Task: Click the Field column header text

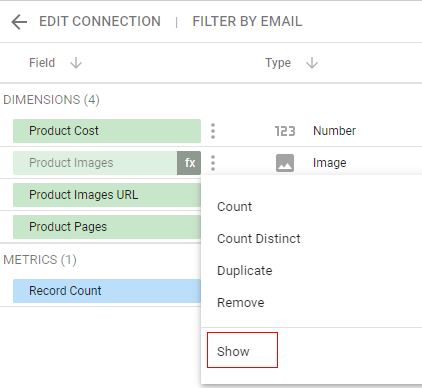Action: (42, 63)
